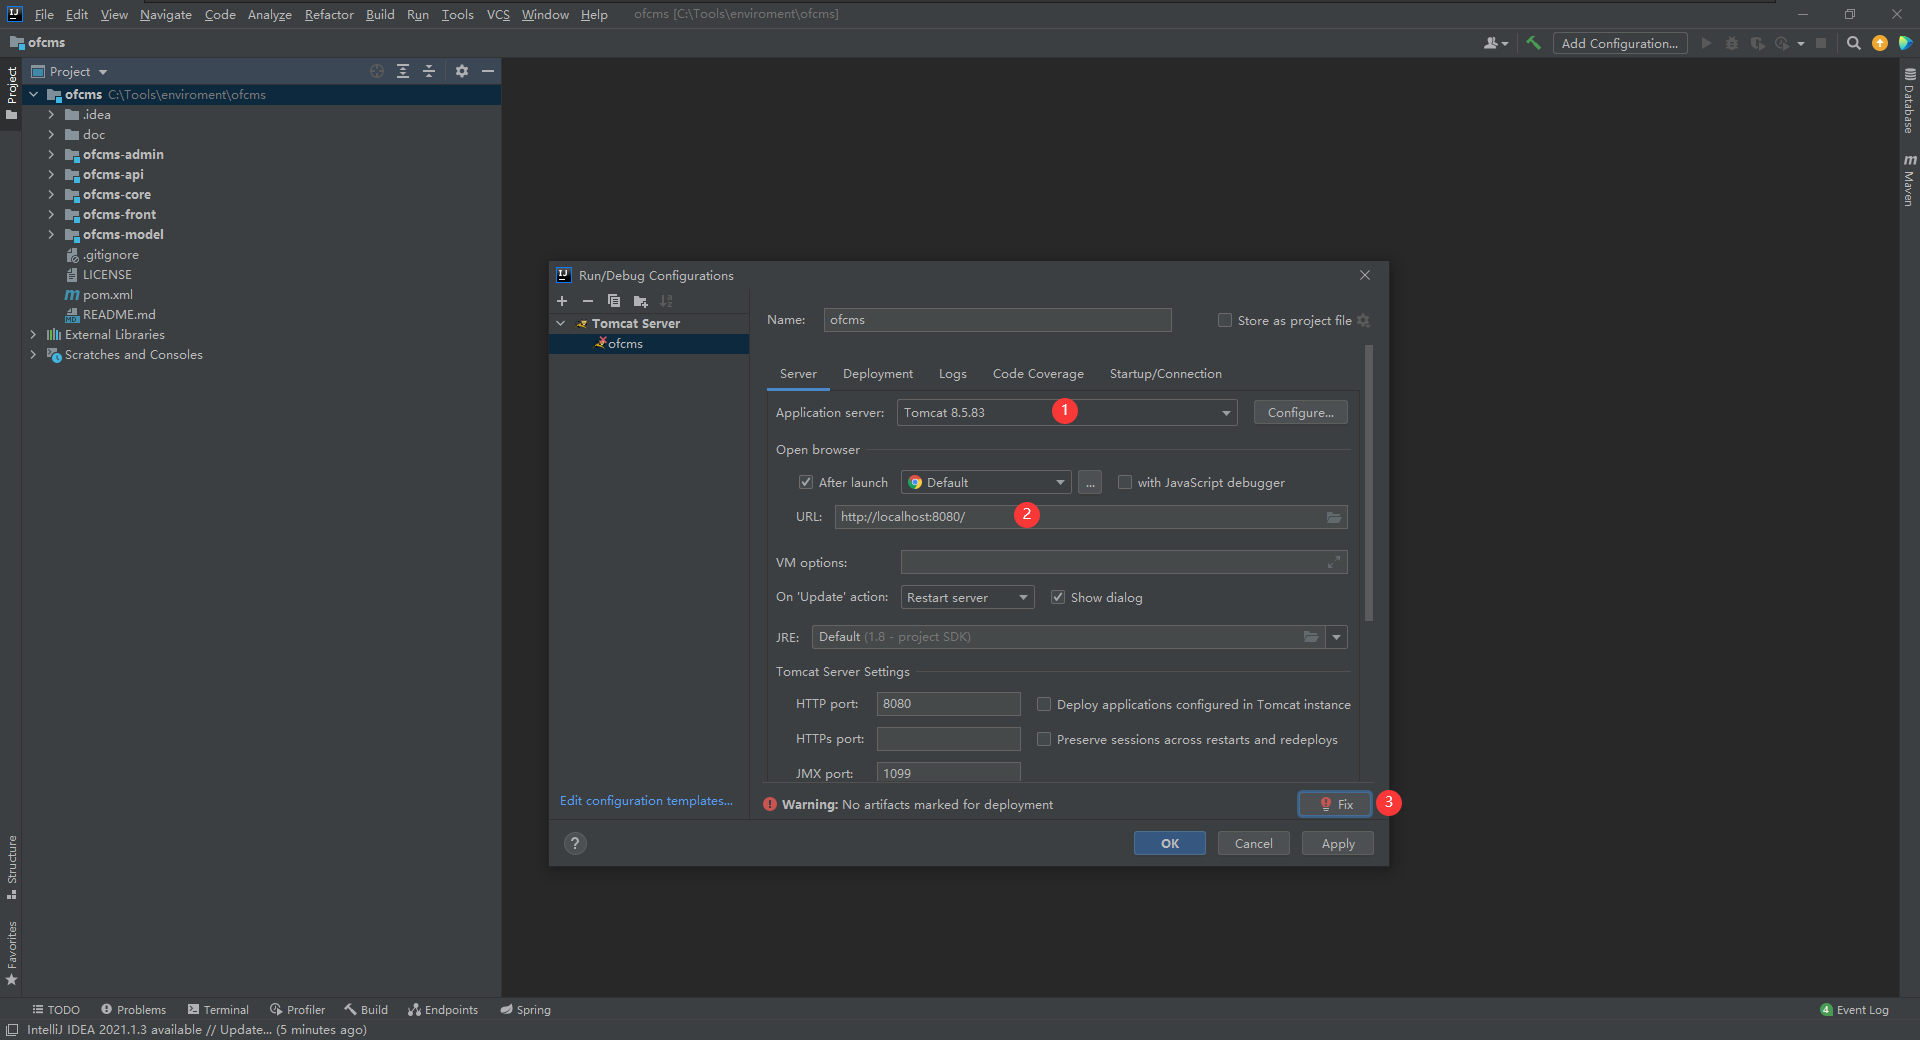
Task: Open the On Update action dropdown
Action: coord(968,598)
